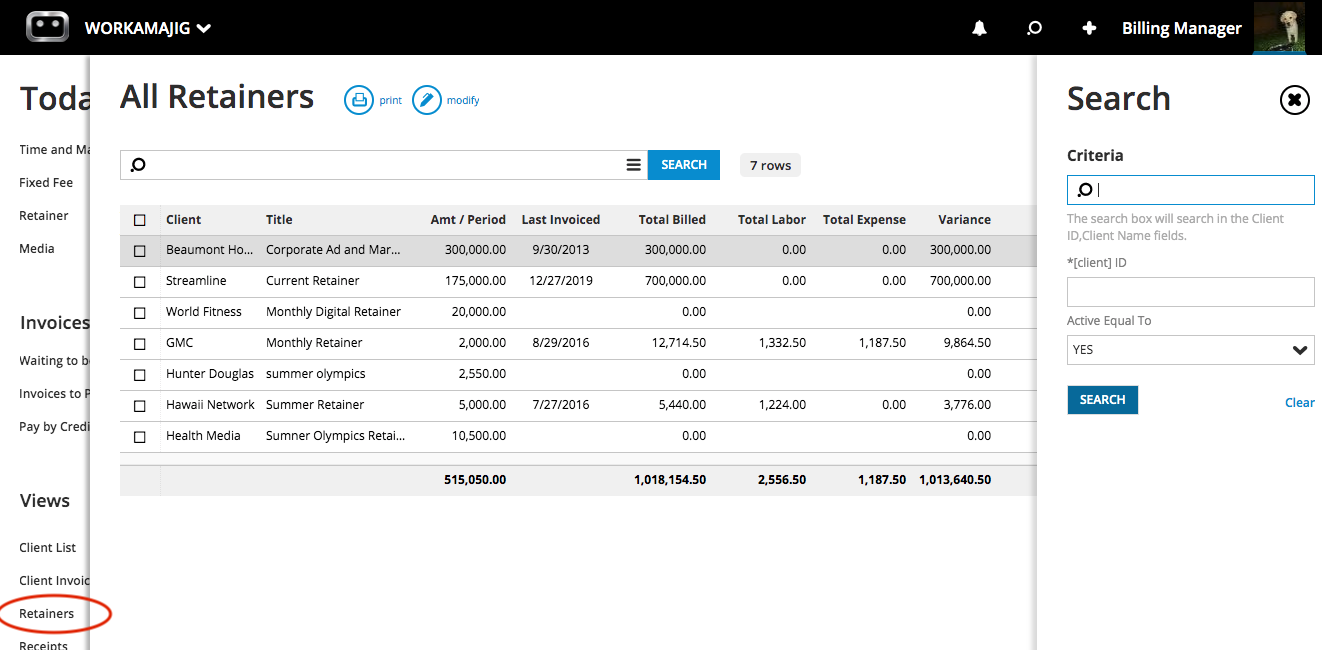Open Client List in Views sidebar

(x=48, y=548)
